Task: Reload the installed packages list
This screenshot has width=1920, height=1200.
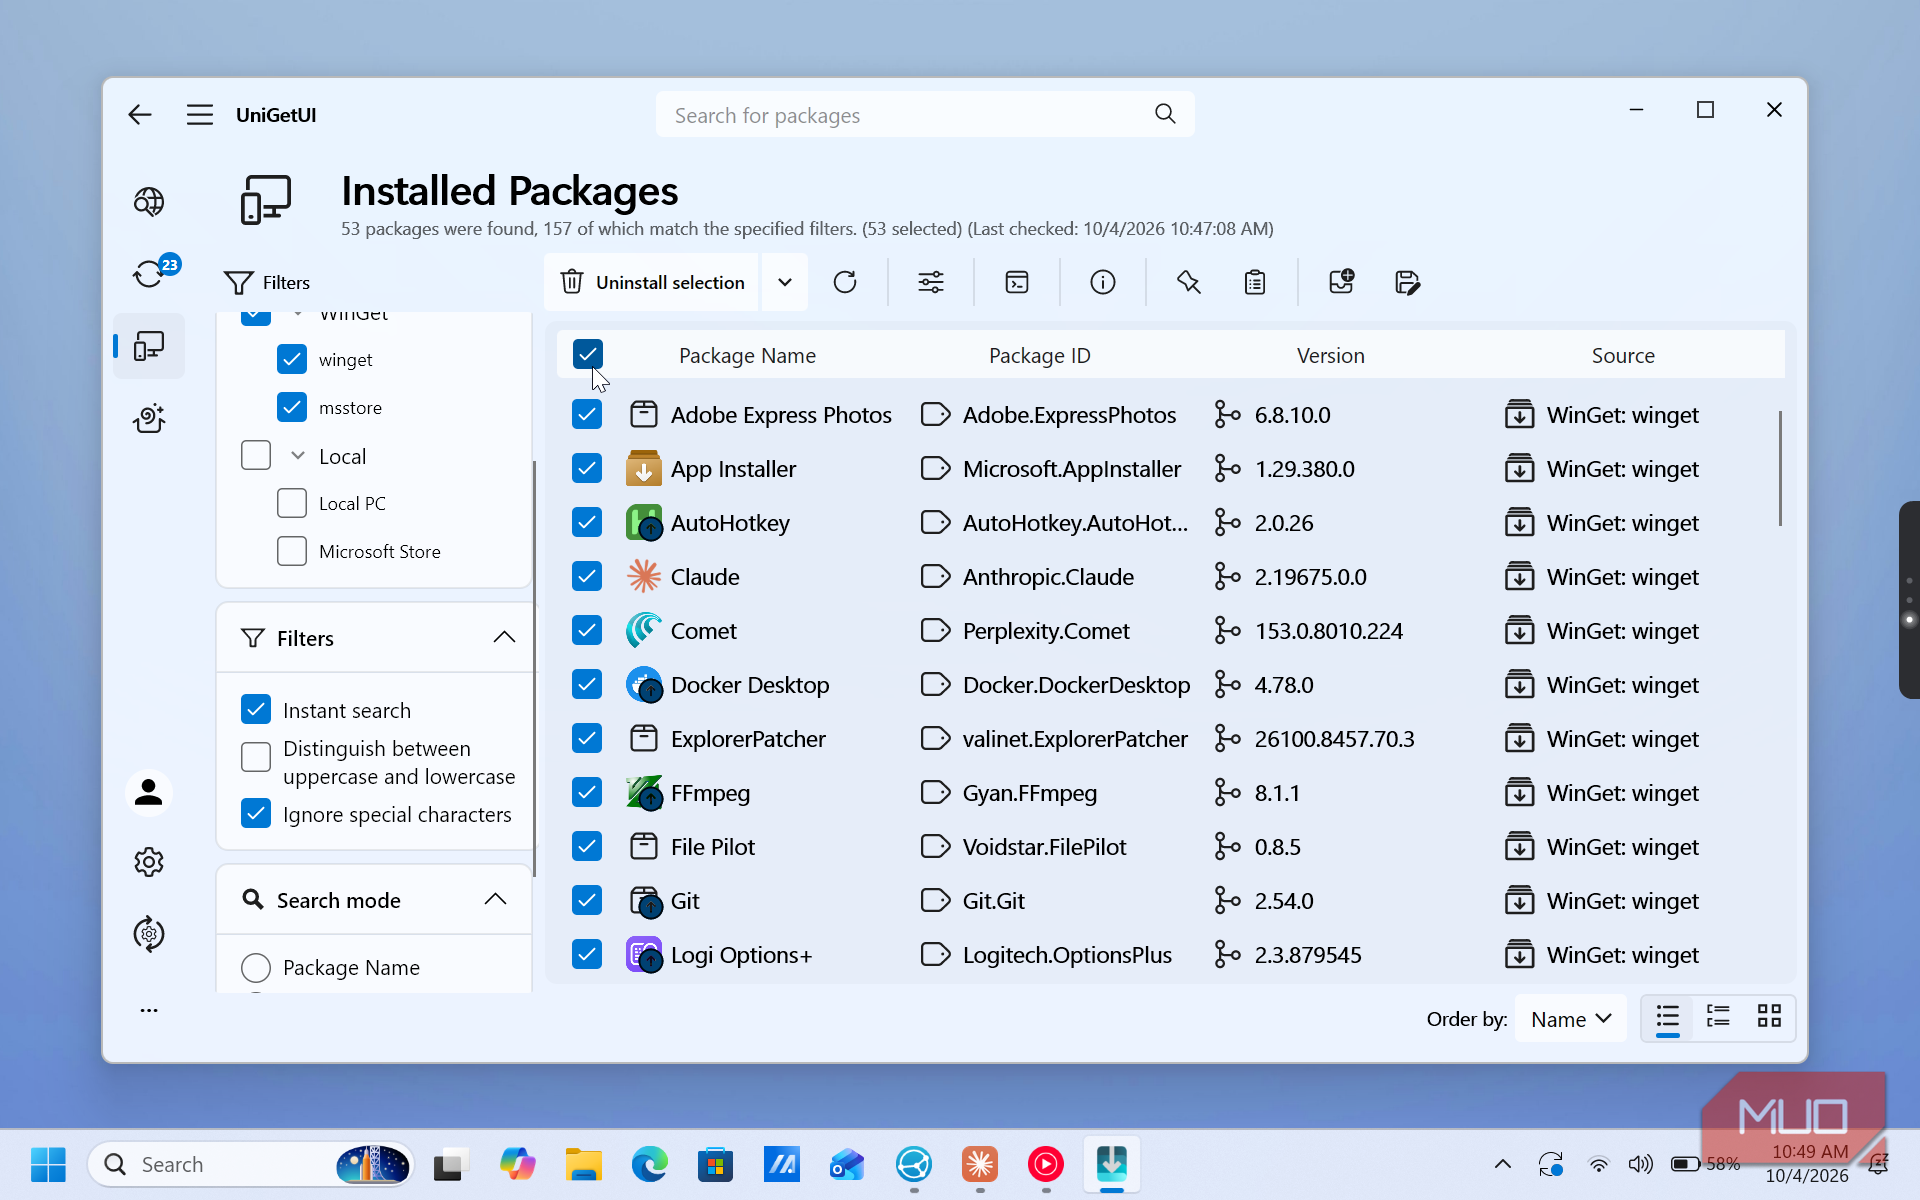Action: 845,282
